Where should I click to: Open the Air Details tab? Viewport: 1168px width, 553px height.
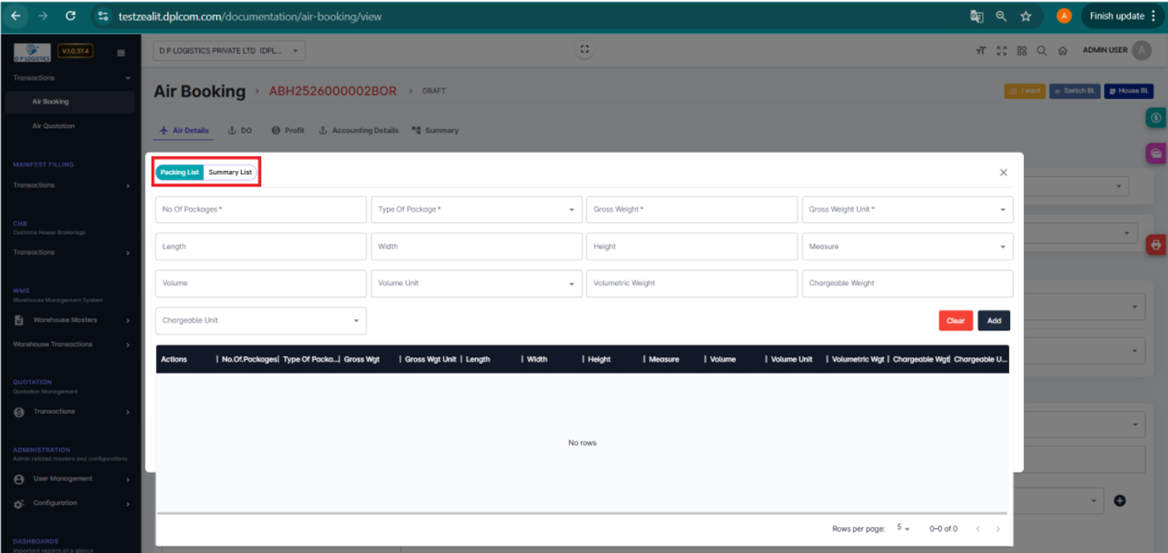coord(184,131)
